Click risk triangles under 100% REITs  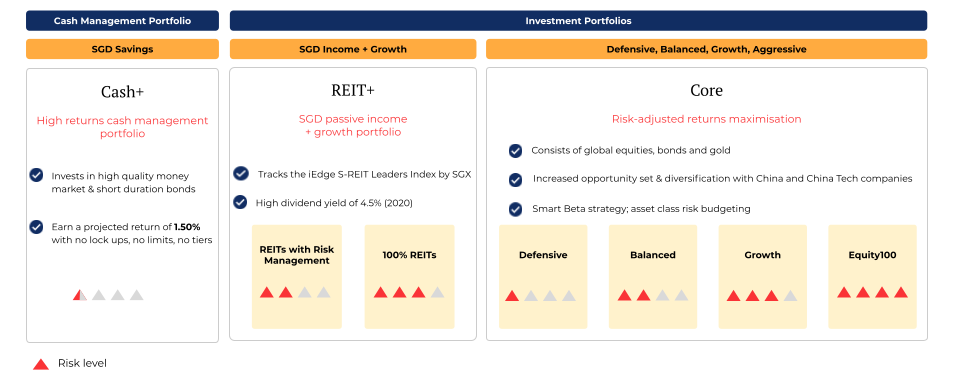[x=409, y=292]
